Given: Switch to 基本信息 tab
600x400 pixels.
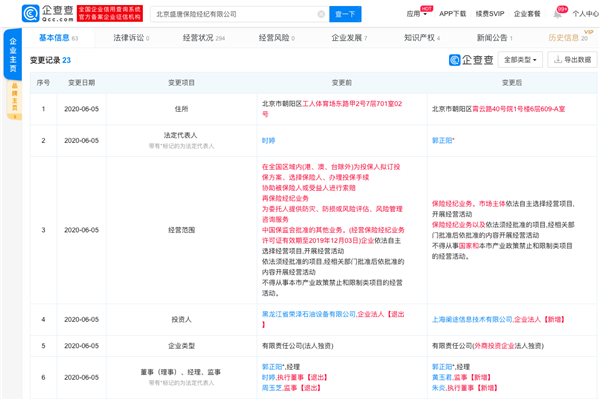Looking at the screenshot, I should click(58, 38).
